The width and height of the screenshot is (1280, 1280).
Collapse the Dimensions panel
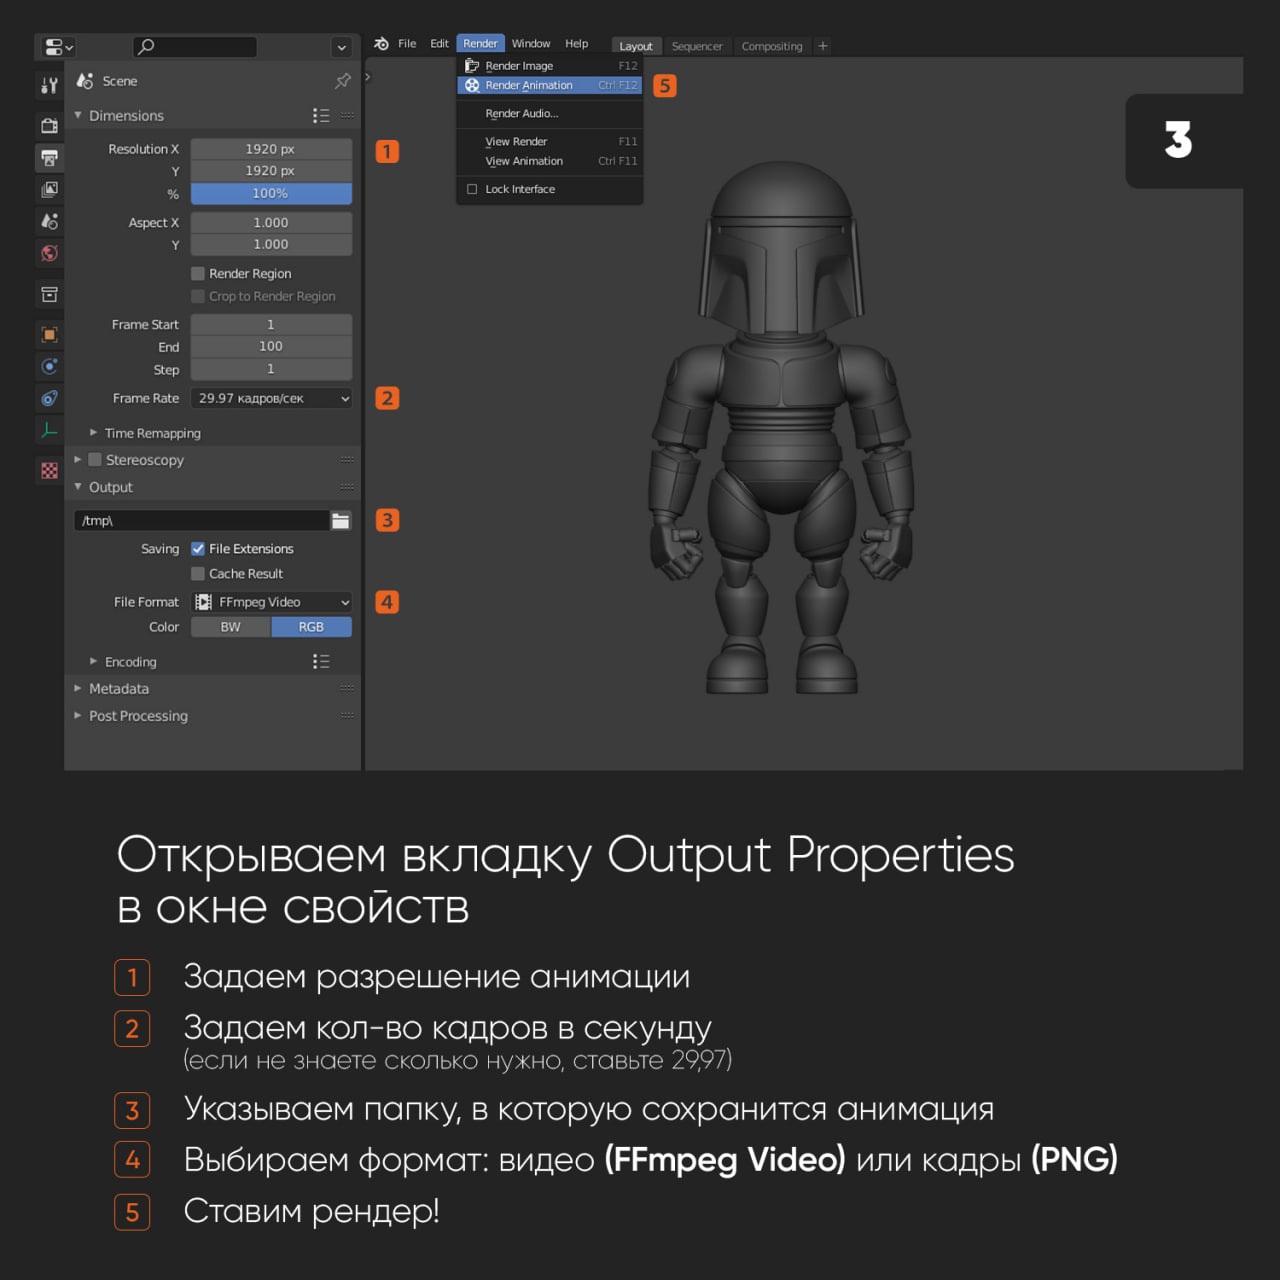pyautogui.click(x=78, y=116)
